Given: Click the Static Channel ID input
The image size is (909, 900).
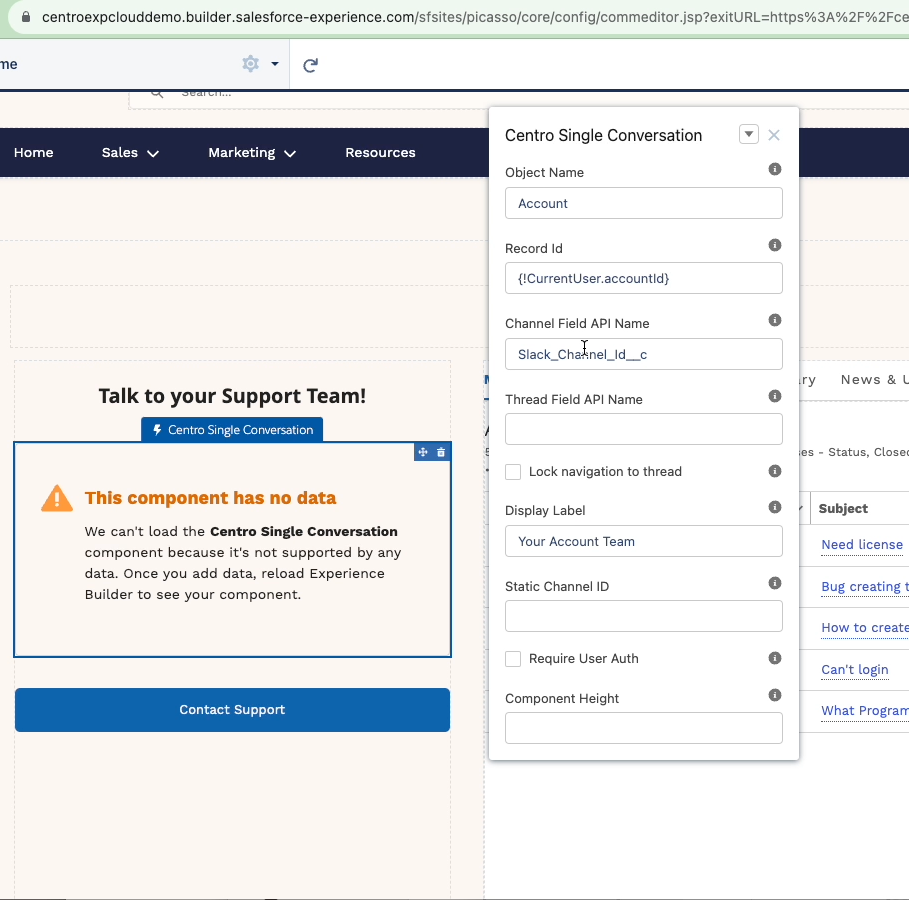Looking at the screenshot, I should click(x=643, y=616).
